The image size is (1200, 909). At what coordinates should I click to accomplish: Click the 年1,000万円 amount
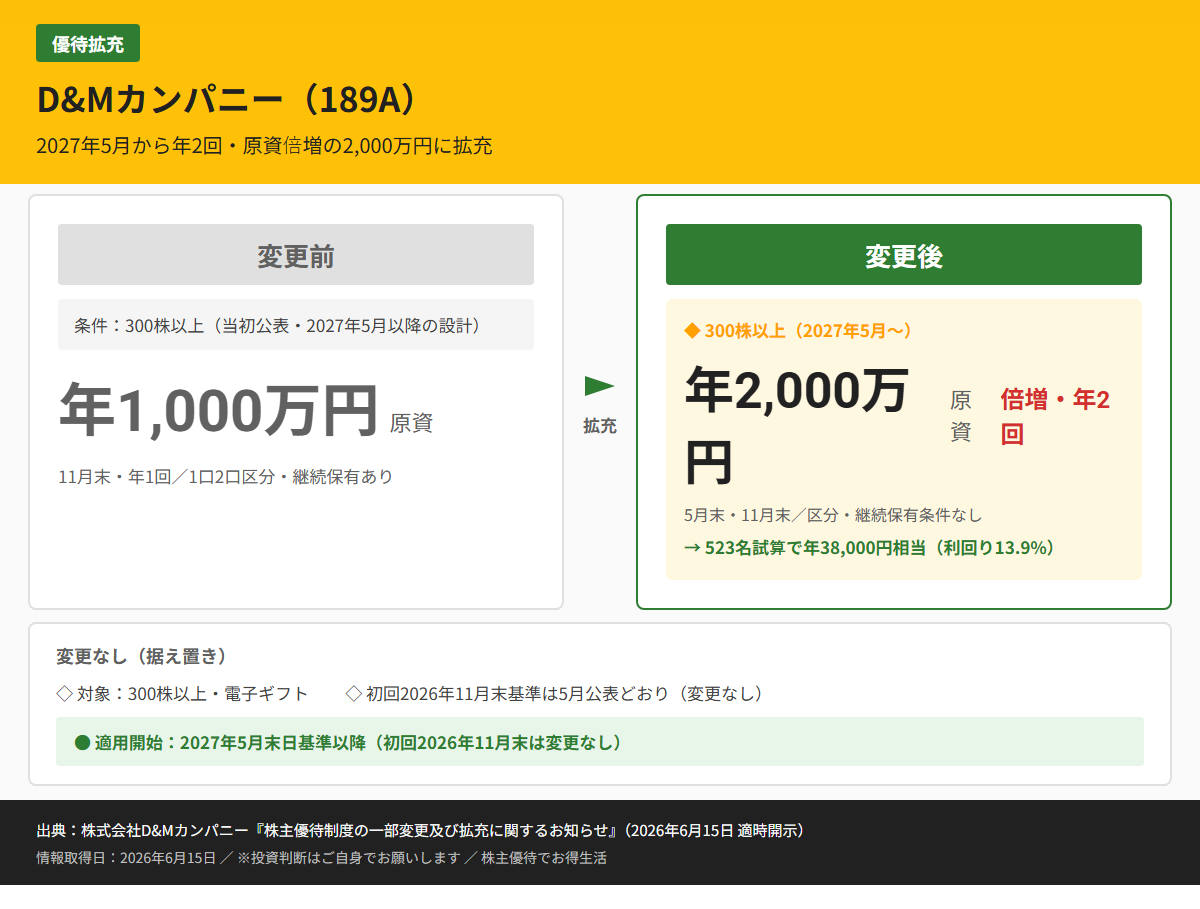tap(219, 410)
